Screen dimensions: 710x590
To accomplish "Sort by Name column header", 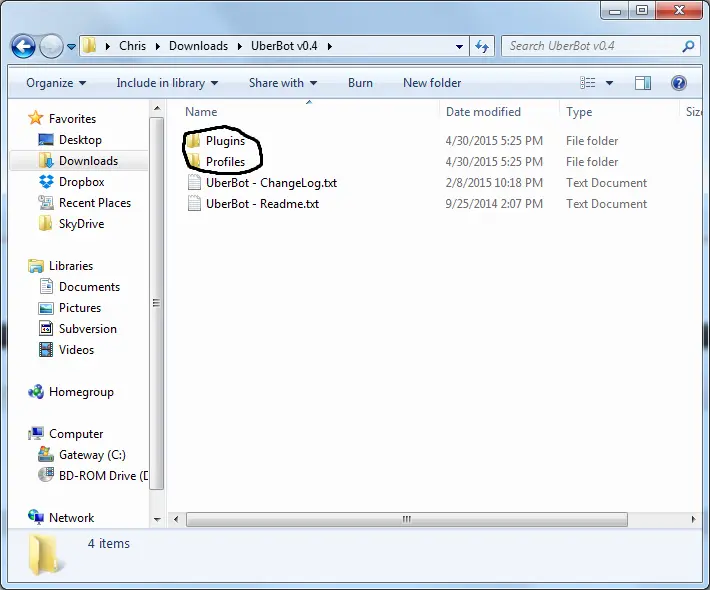I will [x=201, y=112].
